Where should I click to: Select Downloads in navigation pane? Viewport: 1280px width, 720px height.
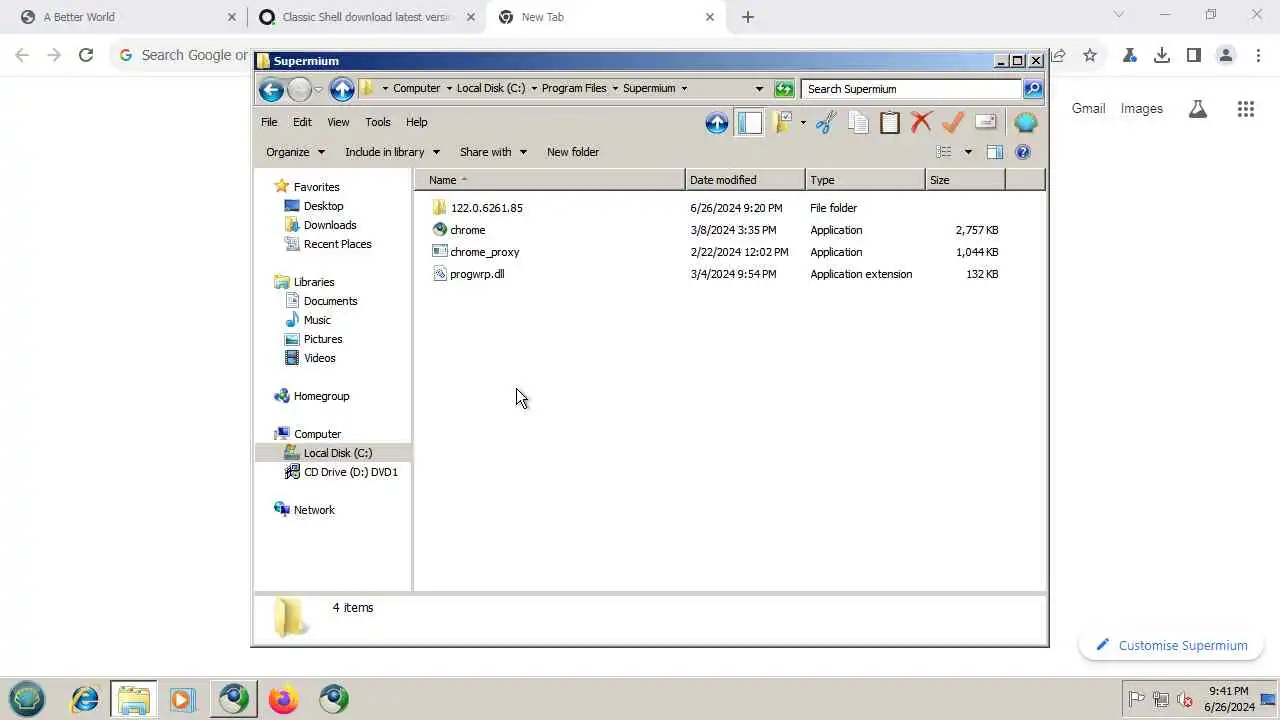click(x=320, y=225)
